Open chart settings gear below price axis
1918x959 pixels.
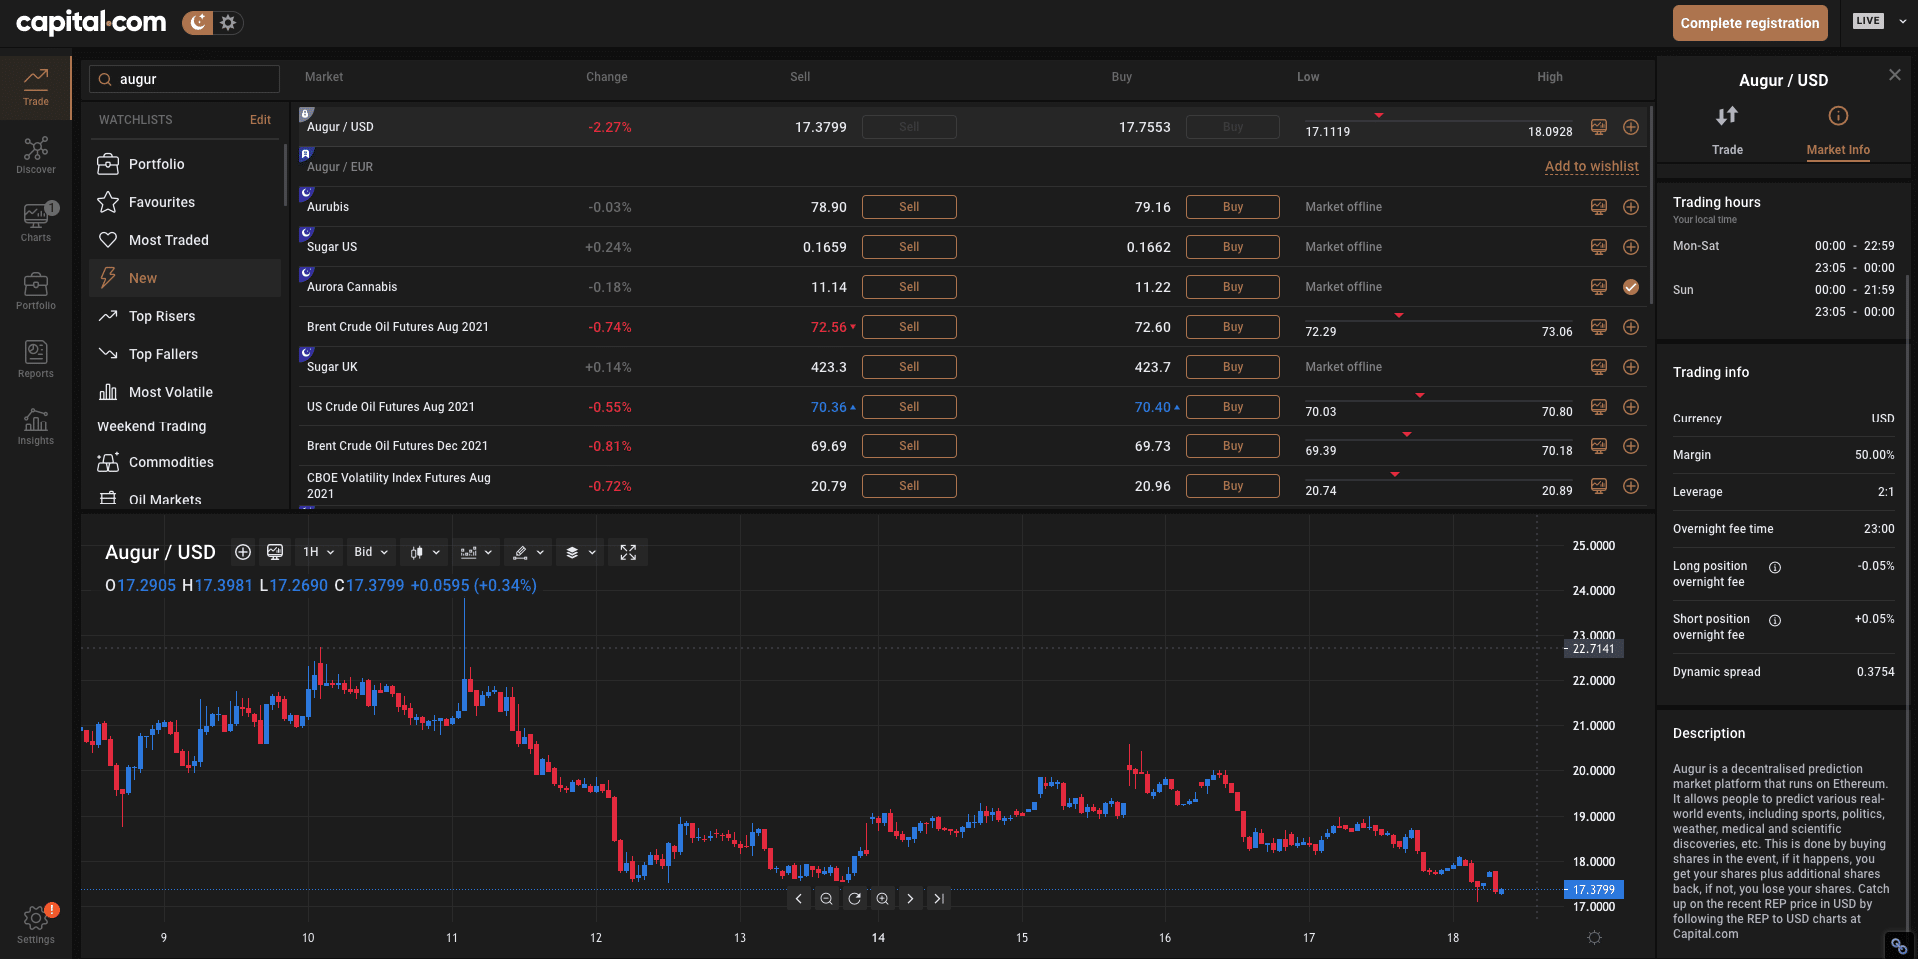(x=1594, y=938)
